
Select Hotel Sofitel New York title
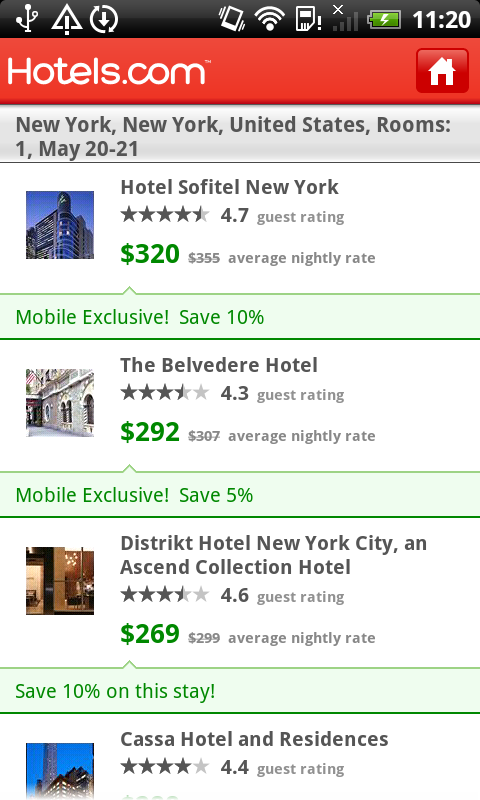tap(230, 187)
